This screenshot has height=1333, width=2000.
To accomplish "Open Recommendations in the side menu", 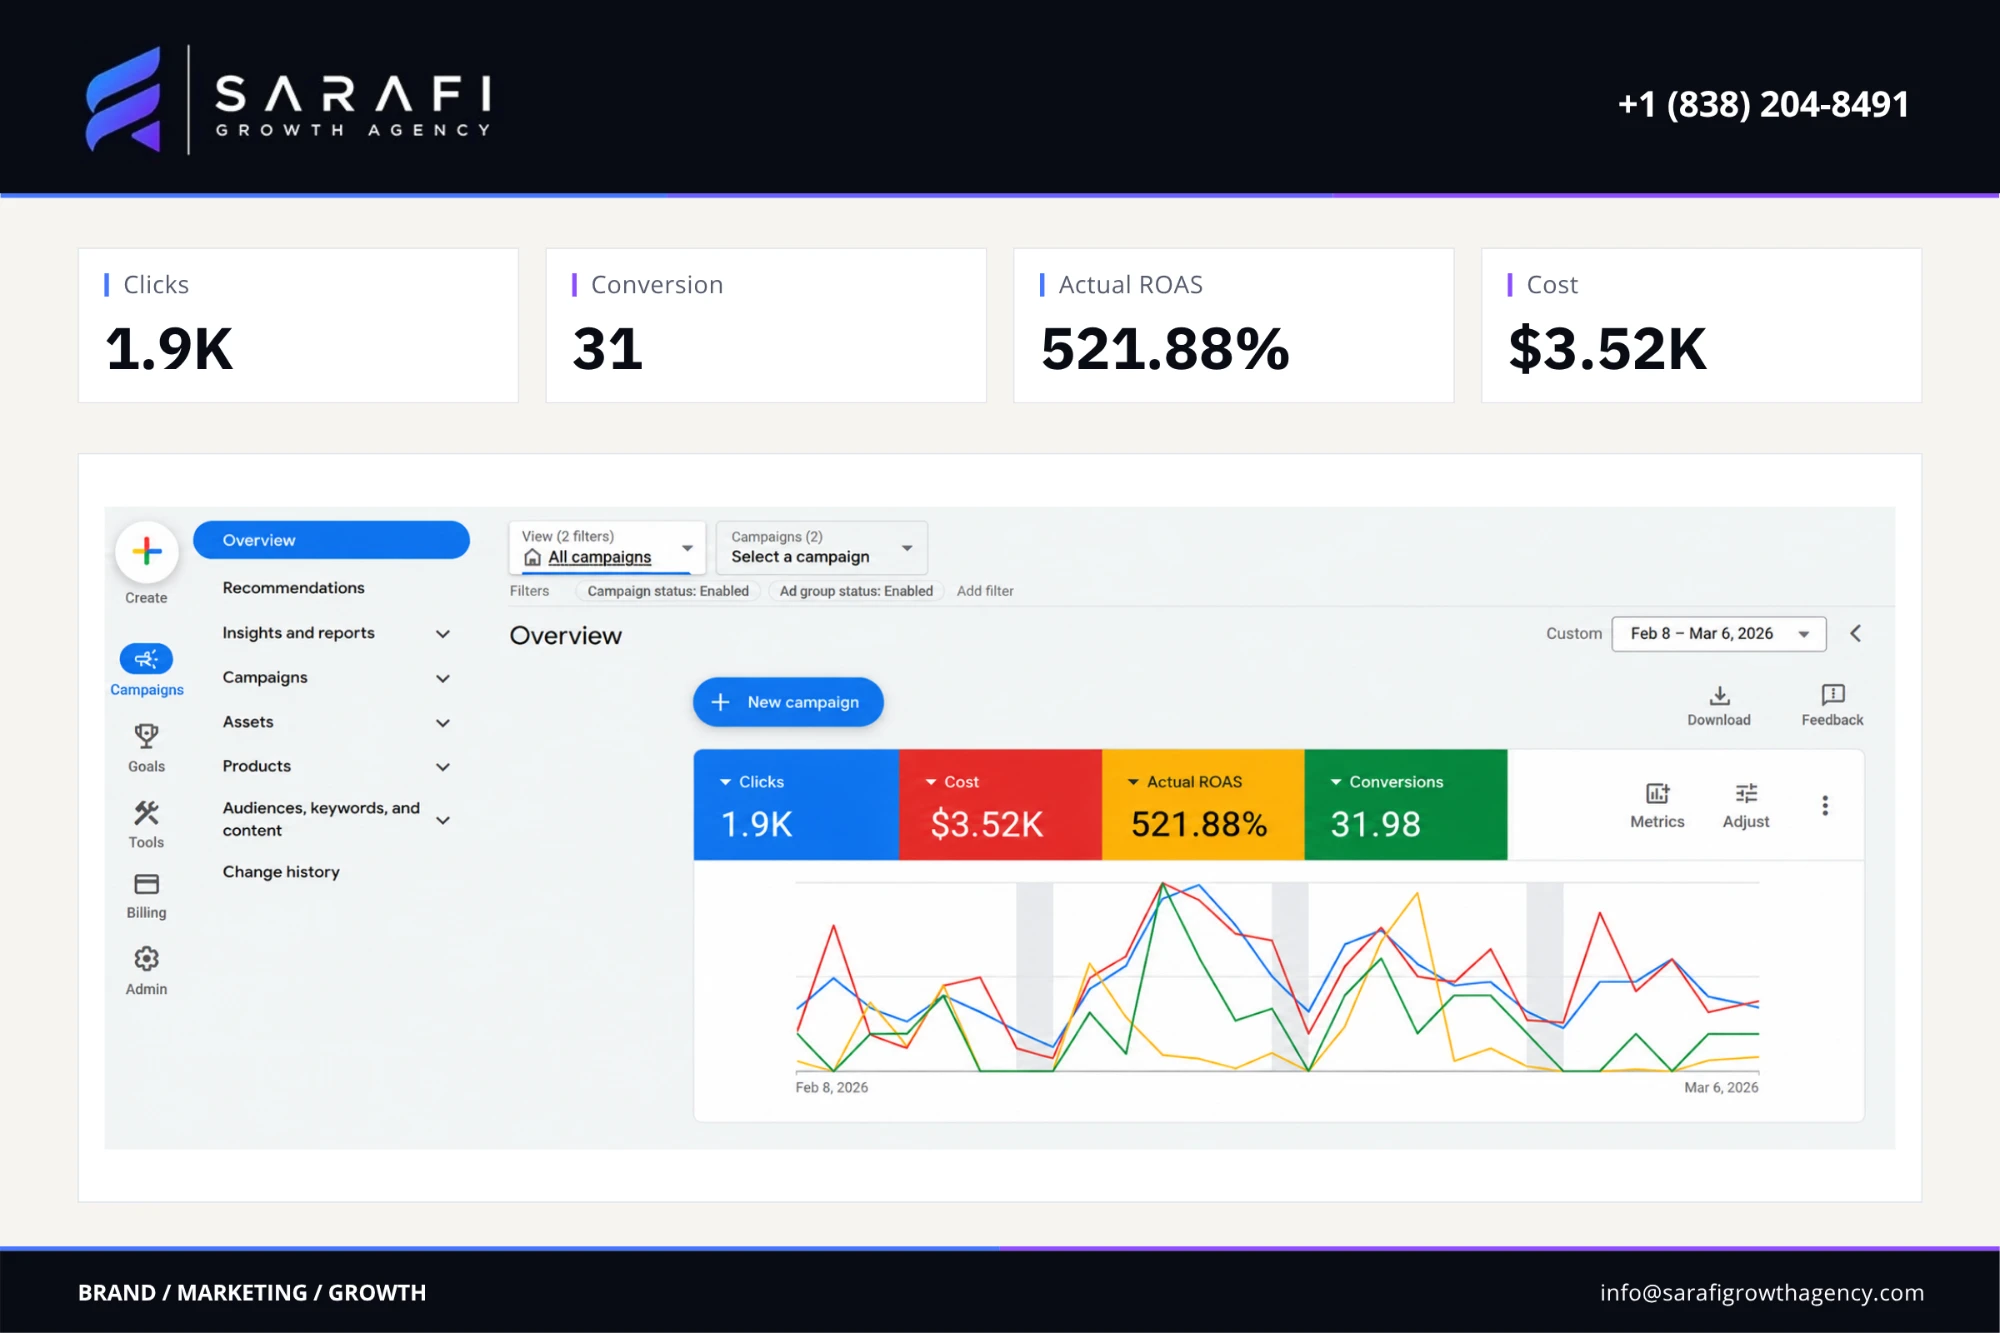I will 293,588.
